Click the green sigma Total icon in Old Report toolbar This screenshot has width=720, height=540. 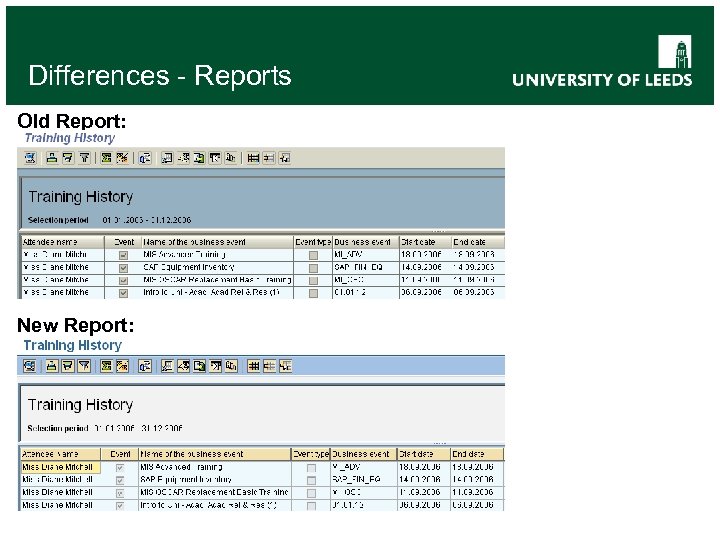pos(107,158)
